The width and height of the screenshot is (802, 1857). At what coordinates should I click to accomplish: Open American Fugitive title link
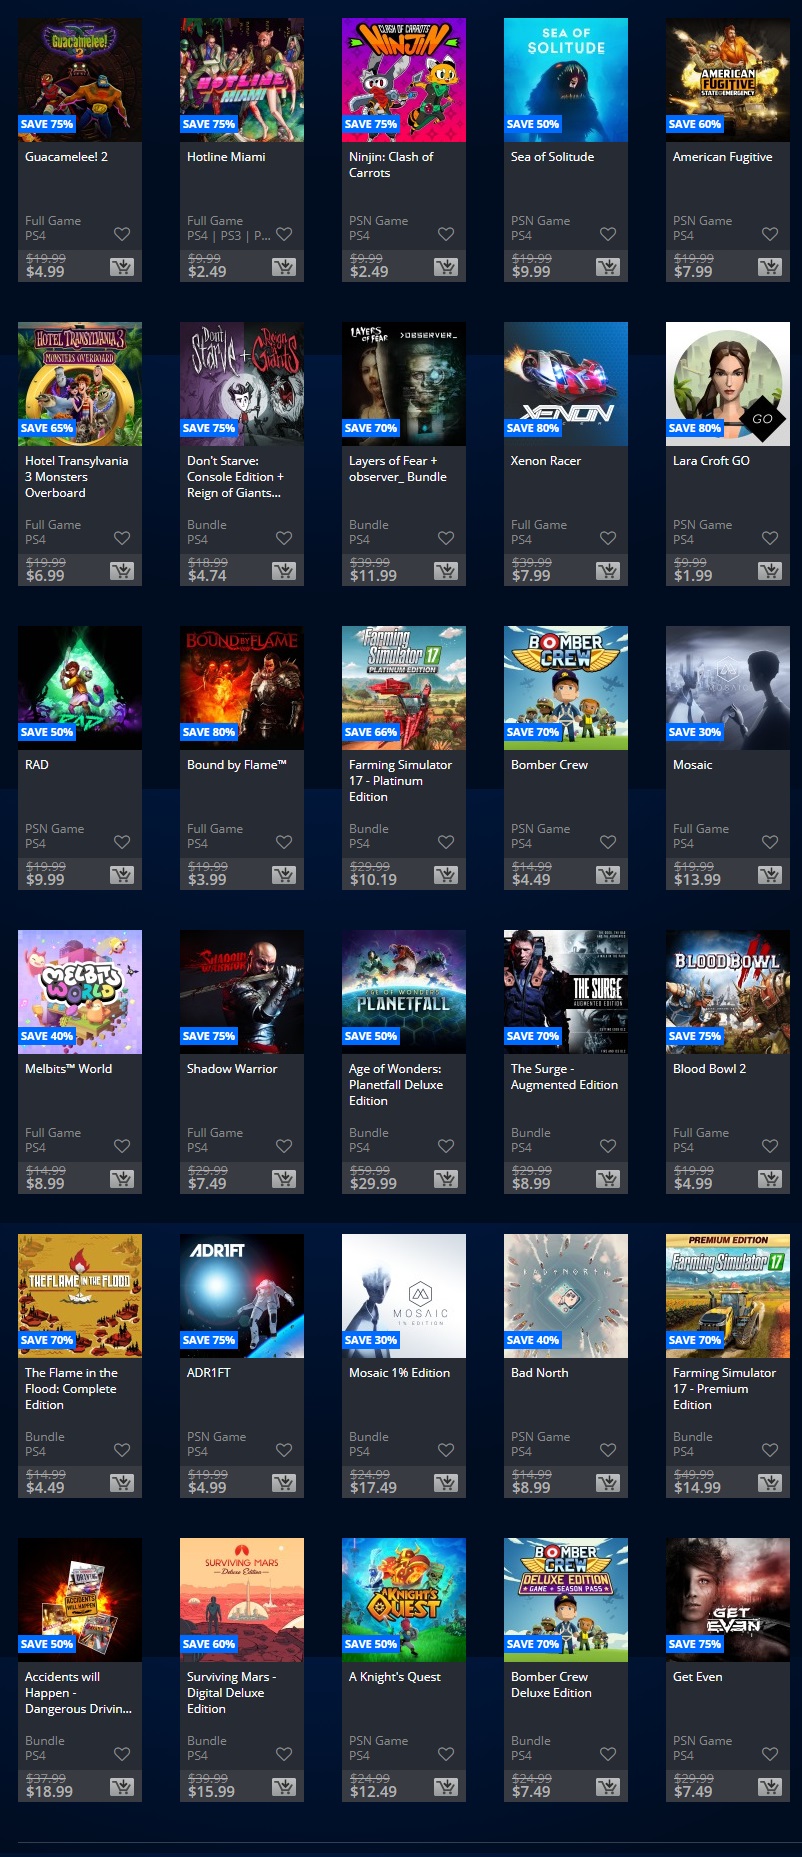[722, 157]
